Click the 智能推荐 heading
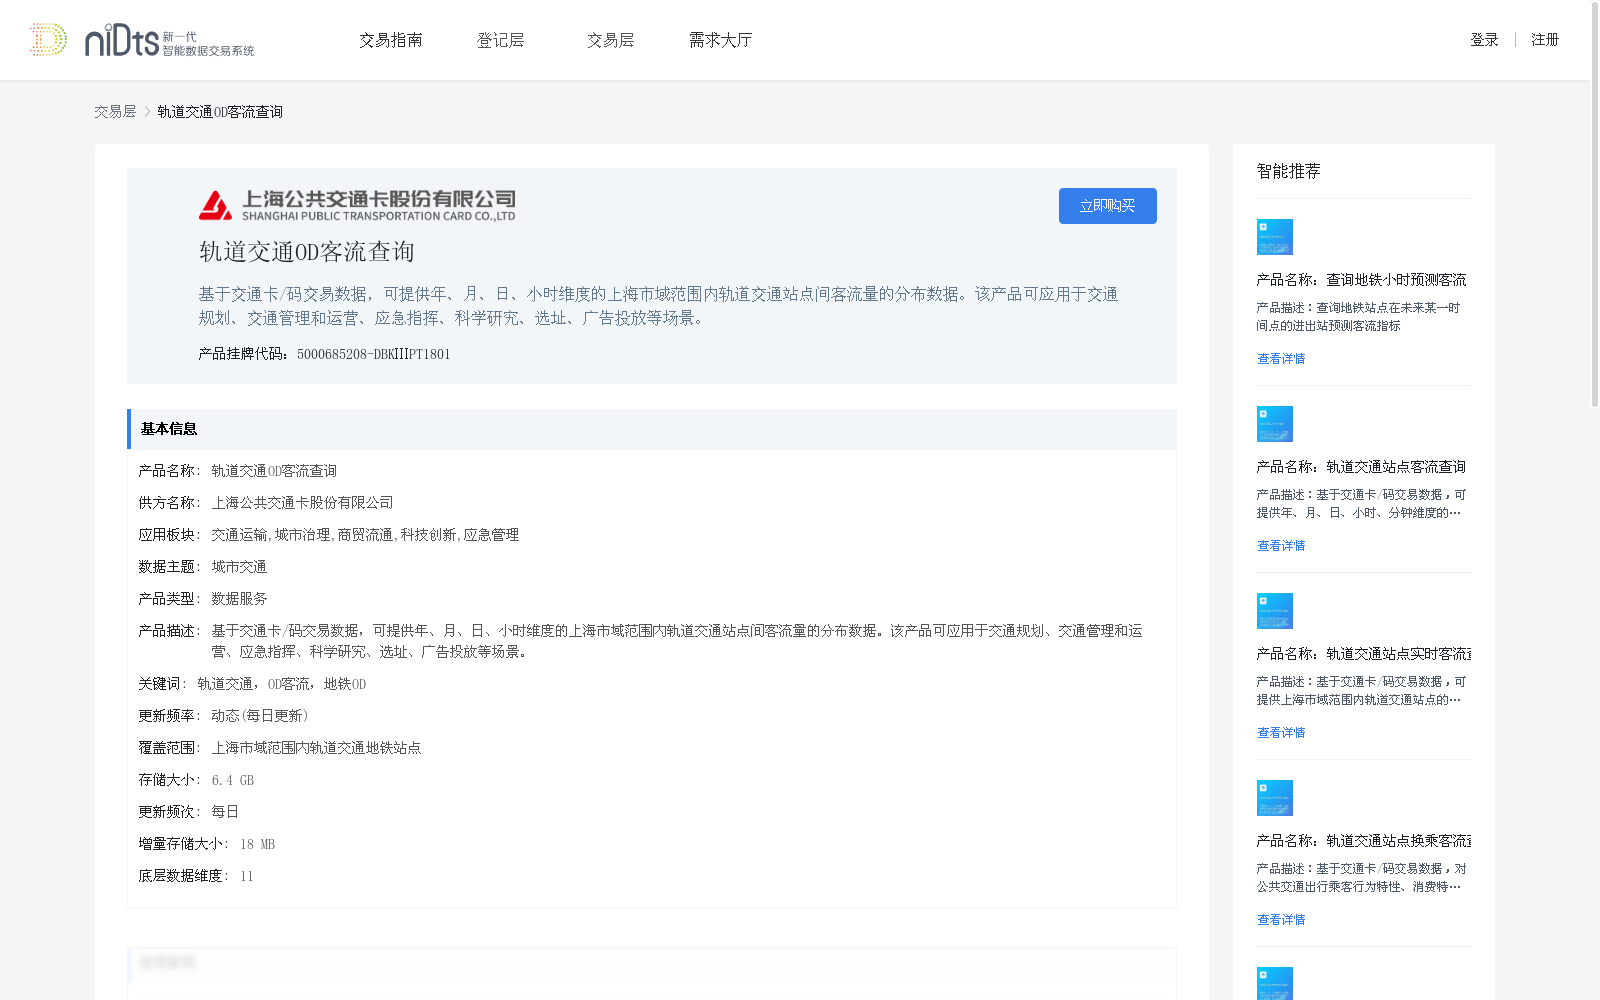The image size is (1600, 1000). [1289, 171]
